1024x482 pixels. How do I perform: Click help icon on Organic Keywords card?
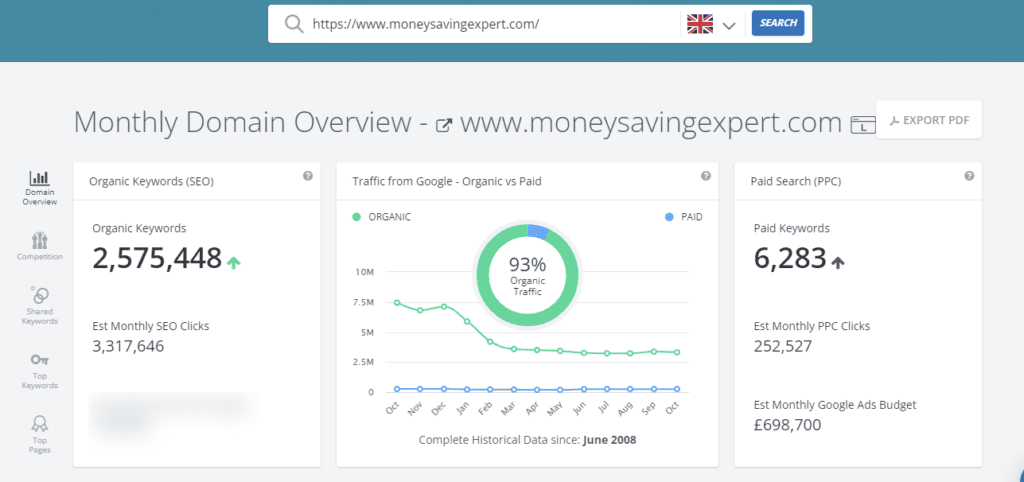click(x=308, y=176)
